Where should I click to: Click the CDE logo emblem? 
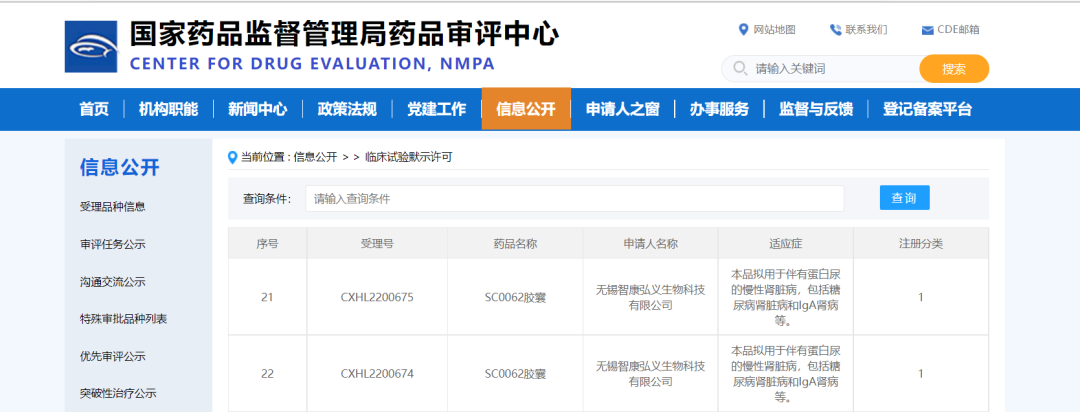[x=91, y=46]
